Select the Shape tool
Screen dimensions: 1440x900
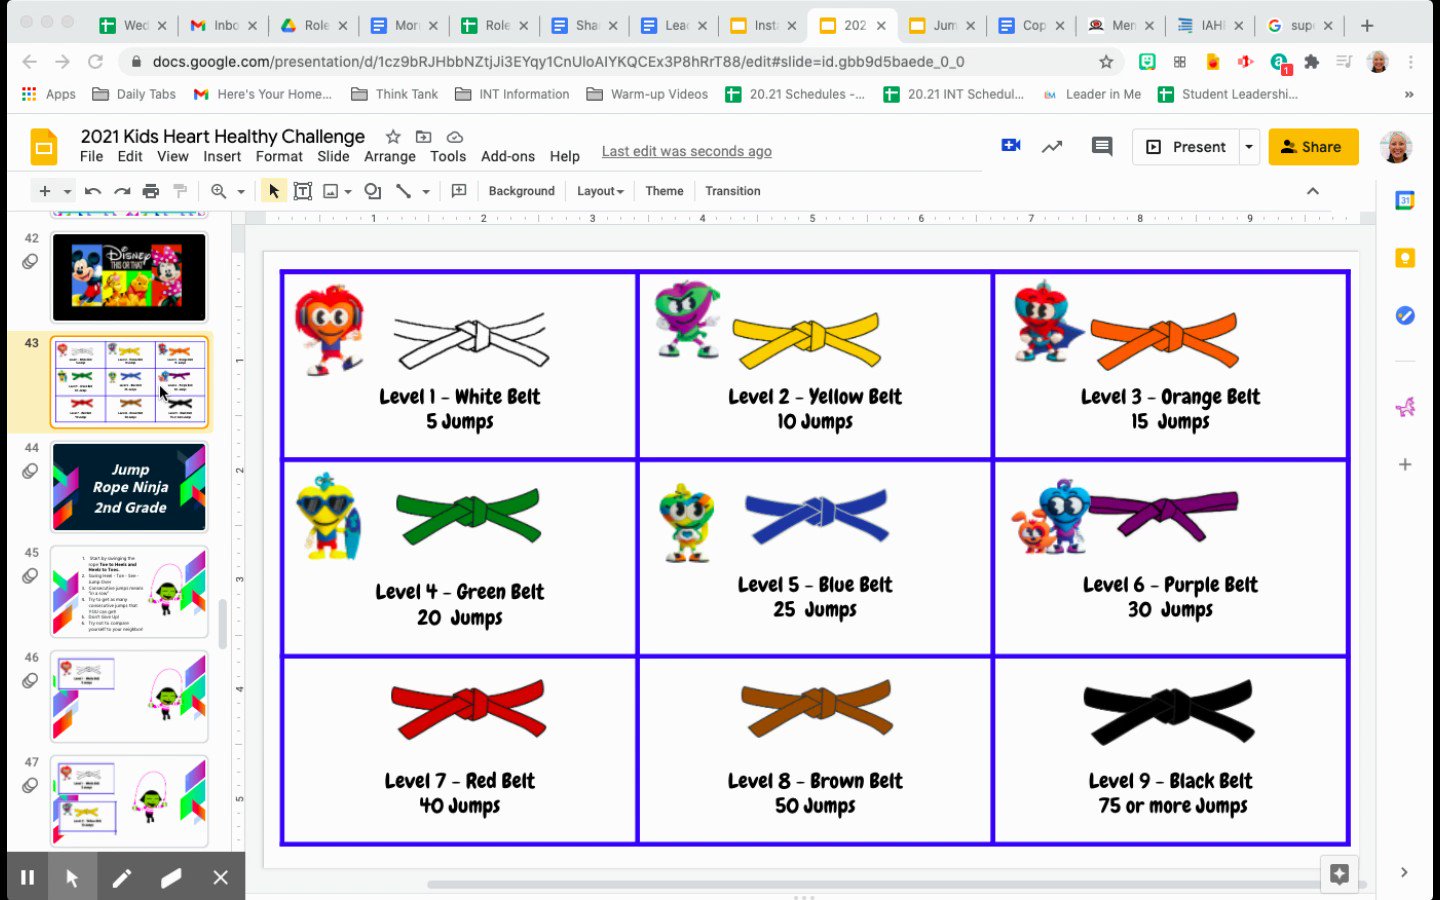pos(371,190)
